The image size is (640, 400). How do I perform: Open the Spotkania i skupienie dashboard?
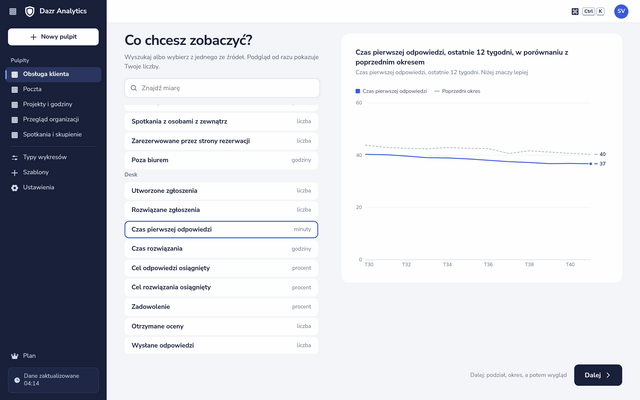[53, 135]
